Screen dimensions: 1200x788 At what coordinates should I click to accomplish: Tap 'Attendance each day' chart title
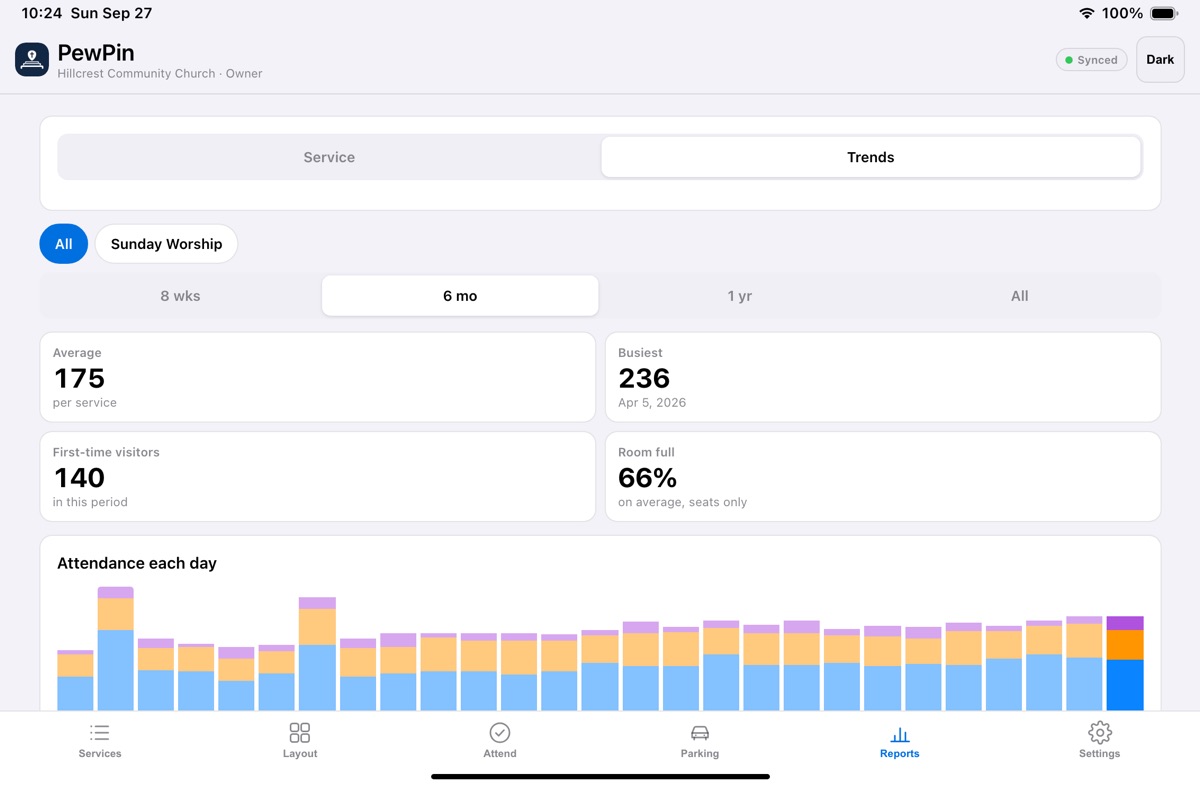click(x=137, y=563)
